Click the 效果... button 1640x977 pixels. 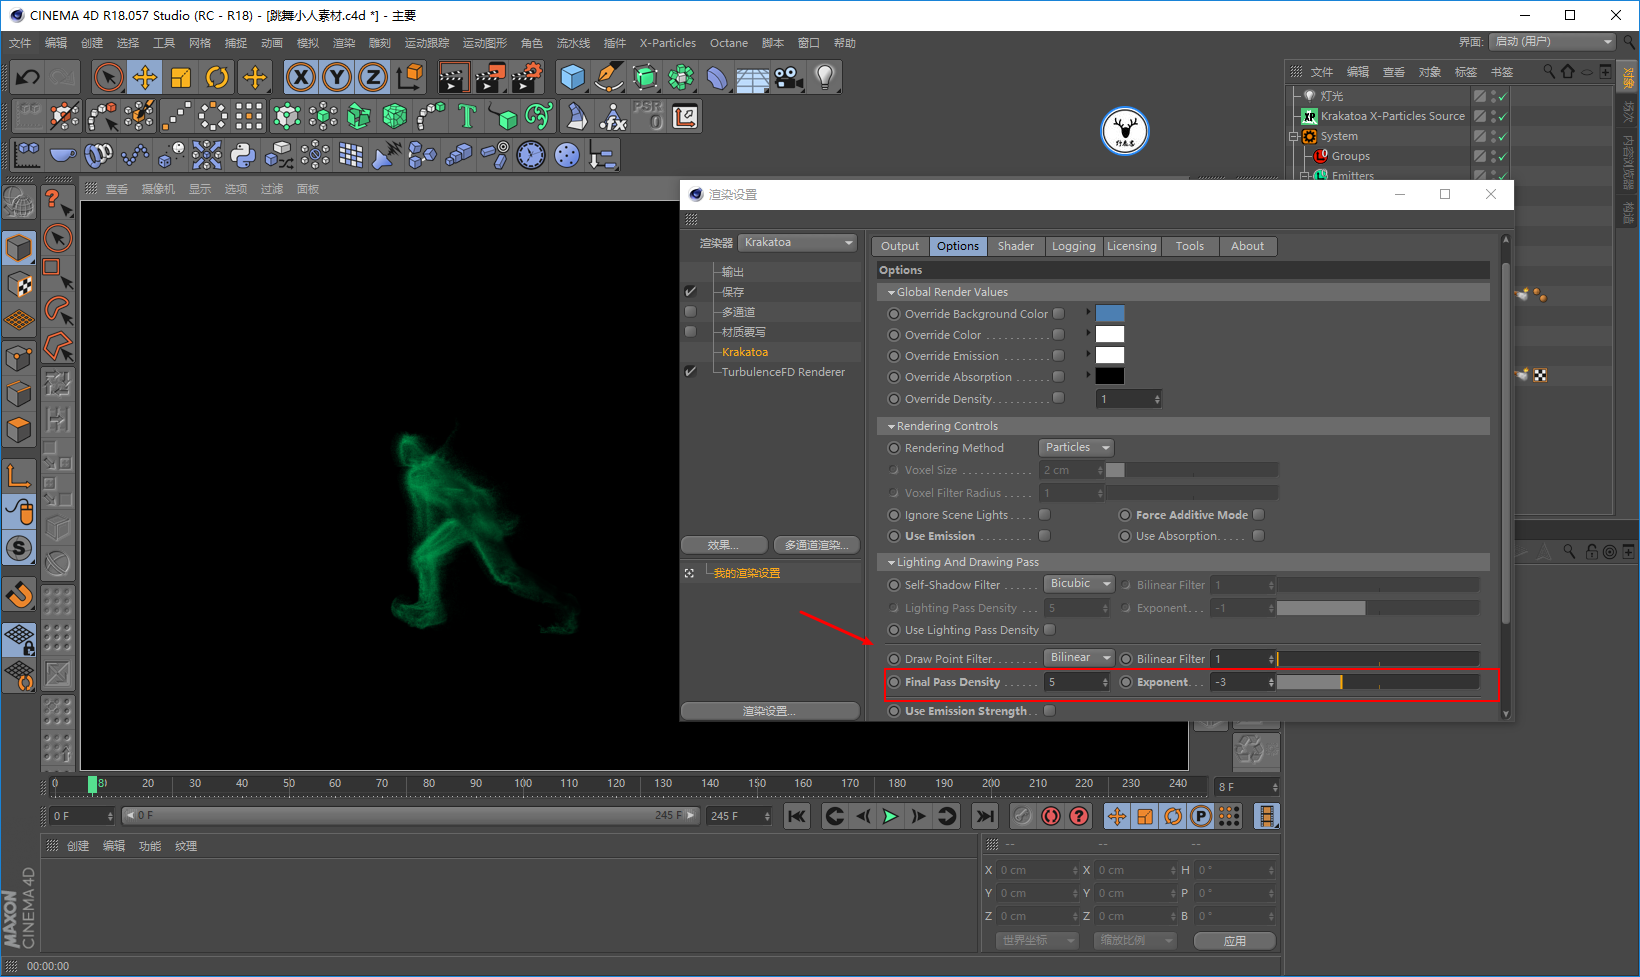click(724, 545)
